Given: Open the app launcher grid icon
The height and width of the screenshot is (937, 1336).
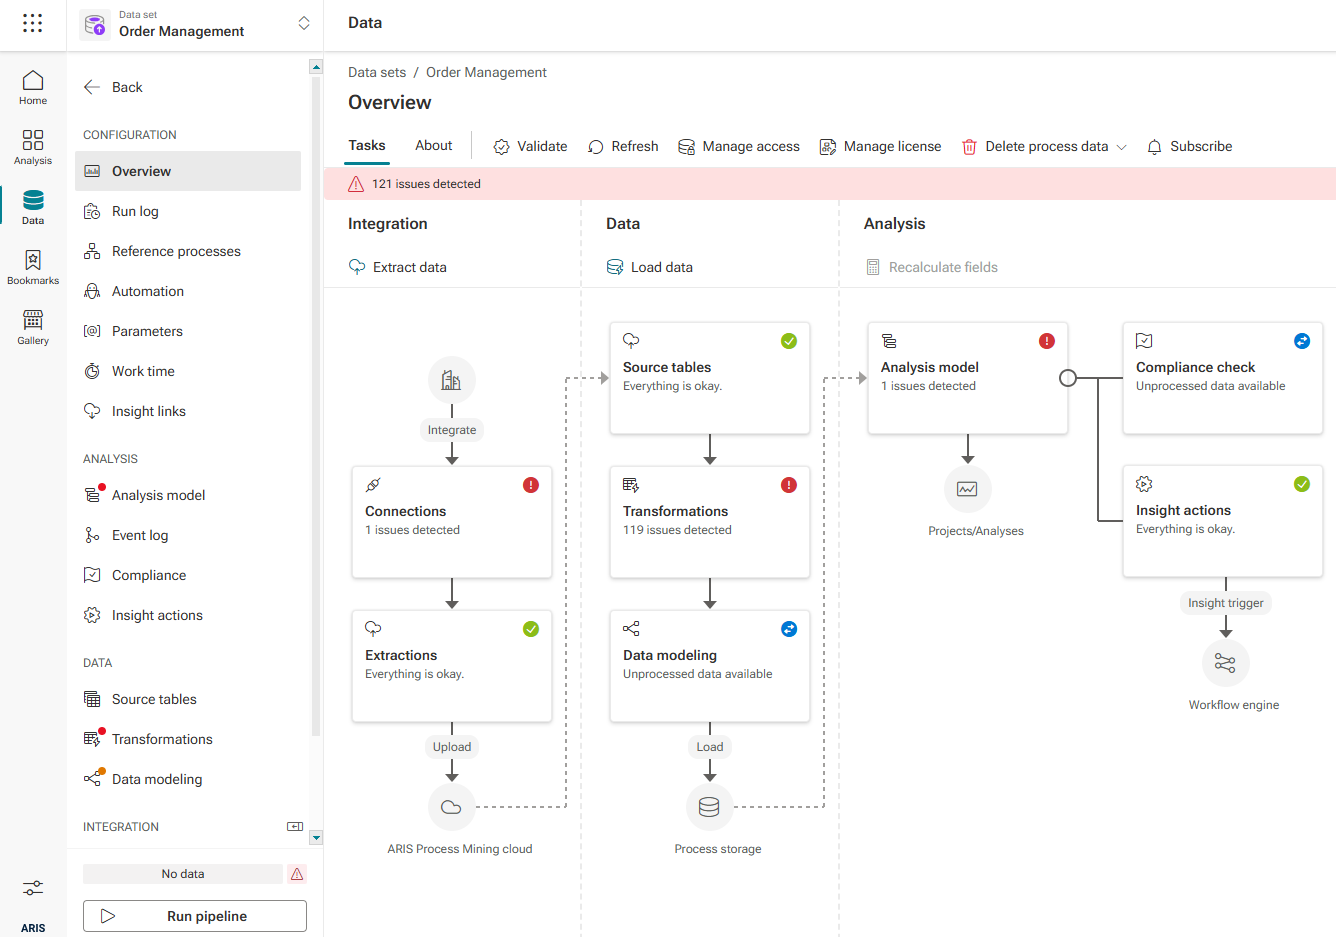Looking at the screenshot, I should point(33,23).
